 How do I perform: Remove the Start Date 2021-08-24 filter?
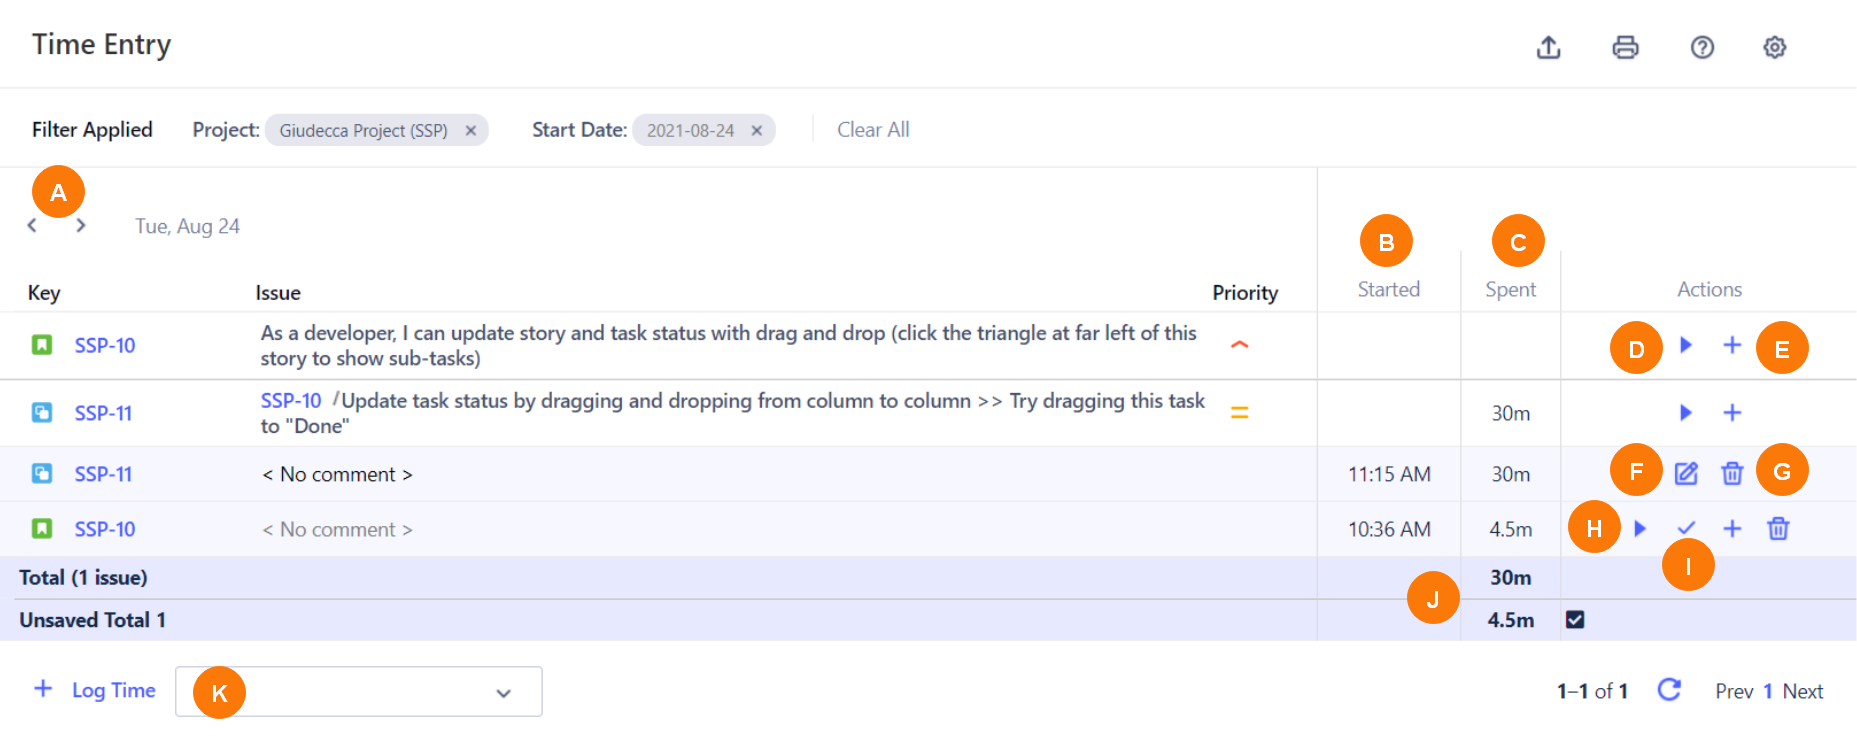(757, 131)
